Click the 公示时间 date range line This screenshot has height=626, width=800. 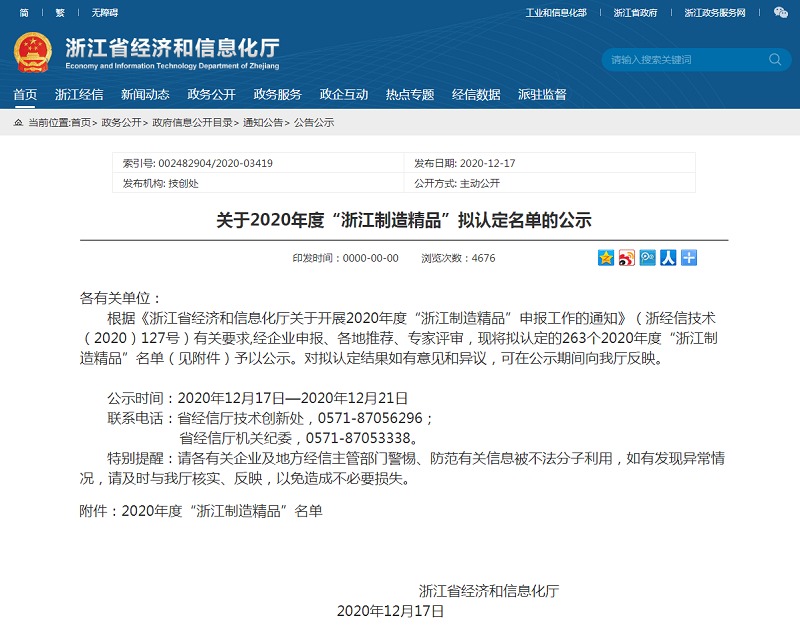pyautogui.click(x=257, y=398)
